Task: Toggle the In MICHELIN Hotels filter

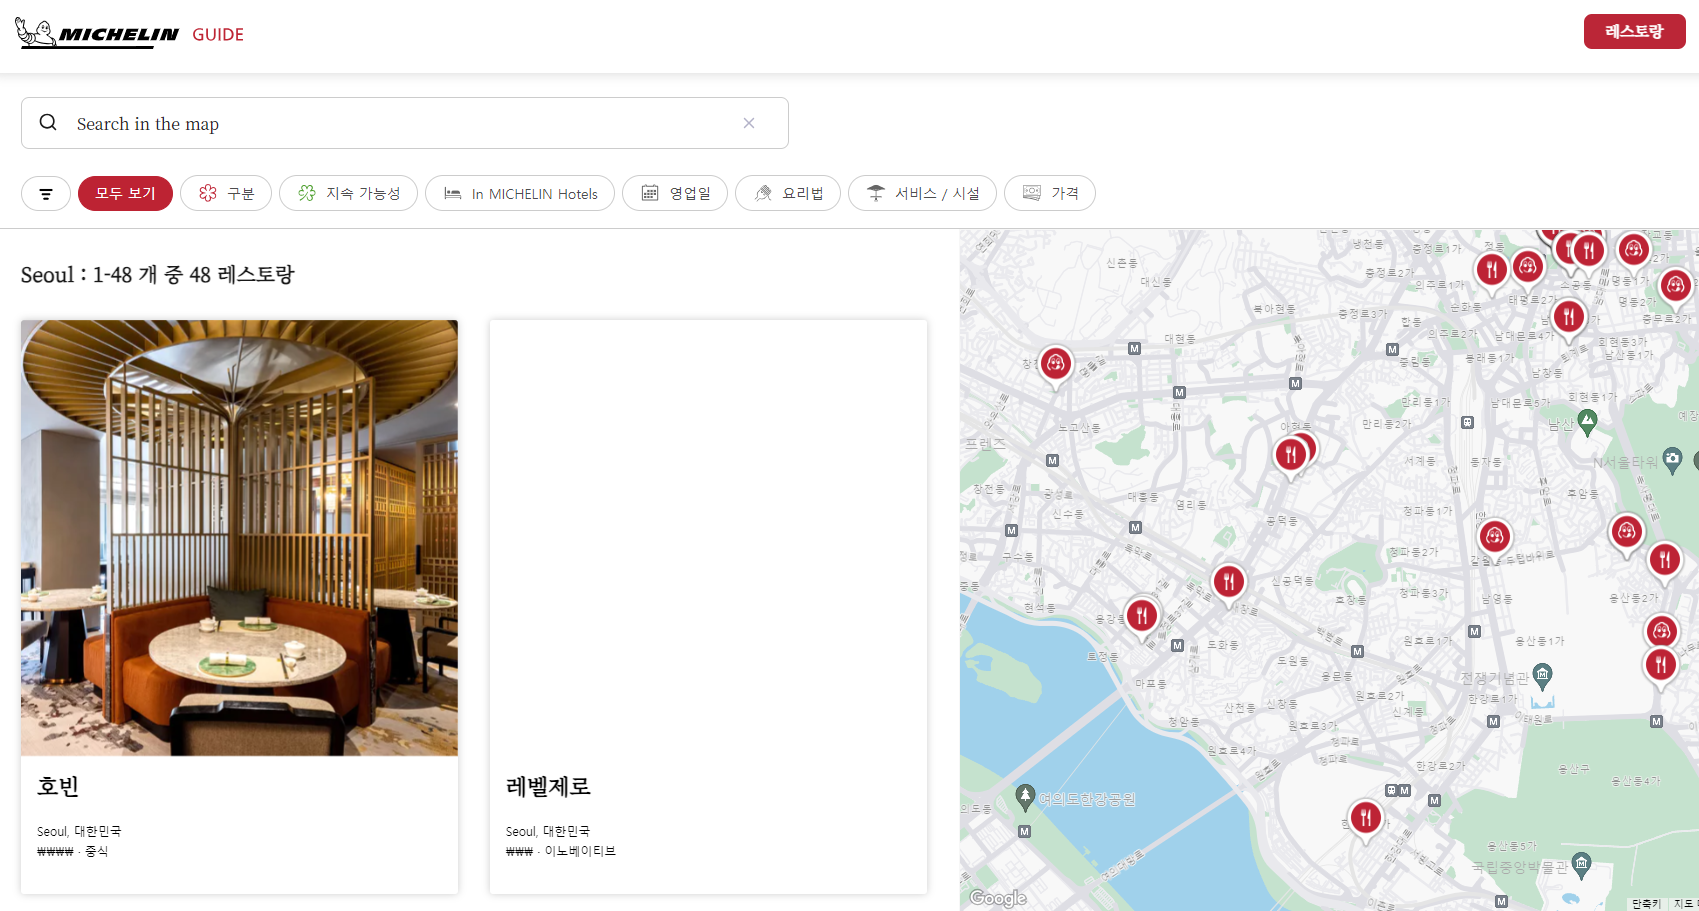Action: [520, 193]
